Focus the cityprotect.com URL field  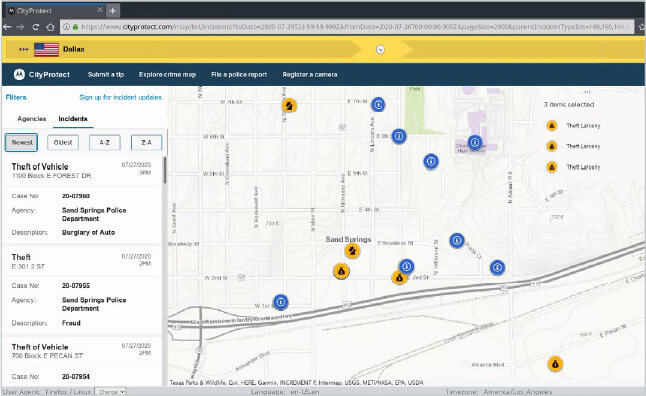347,27
